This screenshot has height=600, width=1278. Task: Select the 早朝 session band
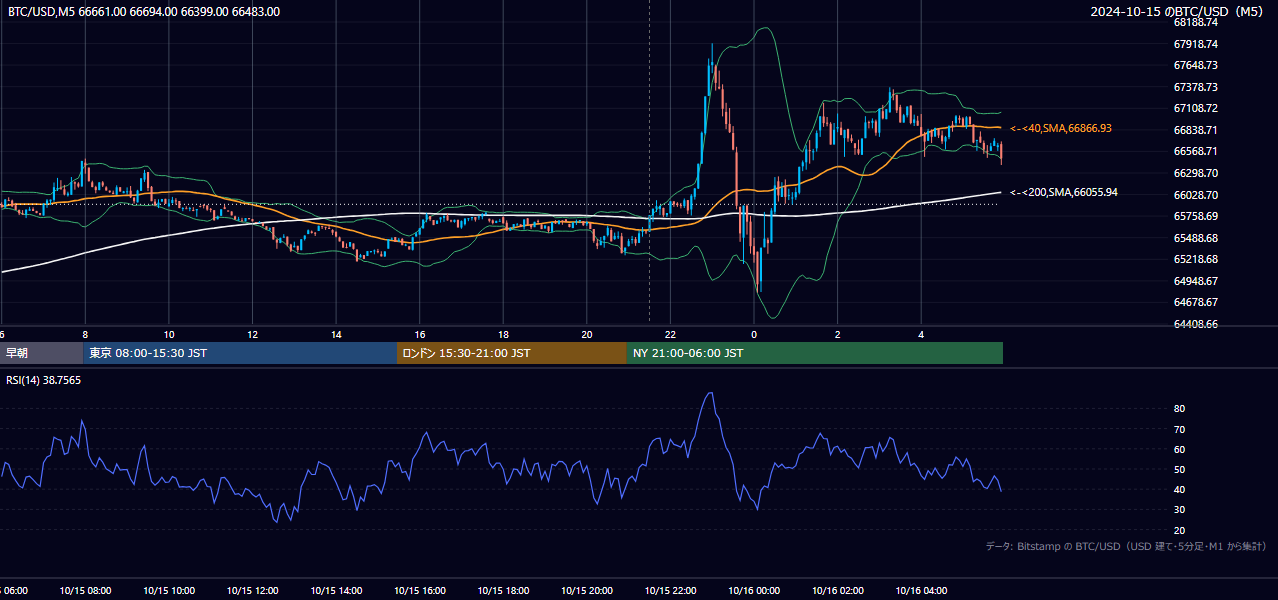click(x=42, y=353)
